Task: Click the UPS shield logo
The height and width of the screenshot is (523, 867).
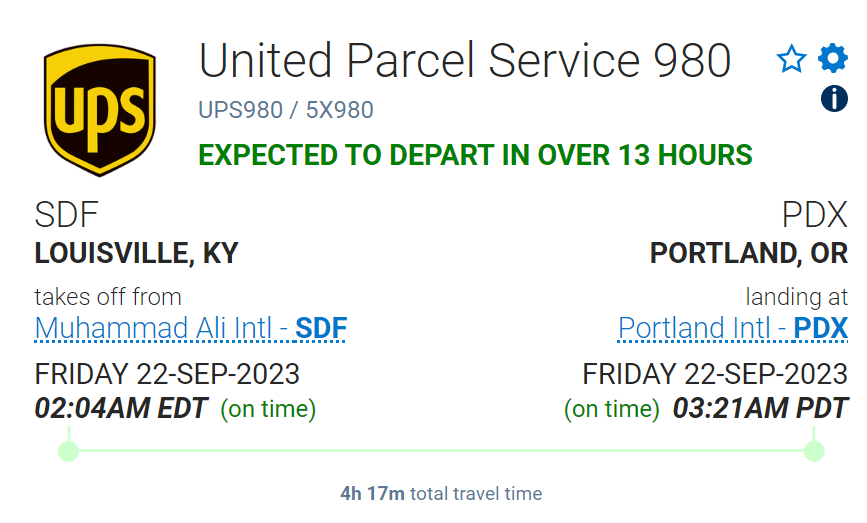Action: pyautogui.click(x=99, y=110)
